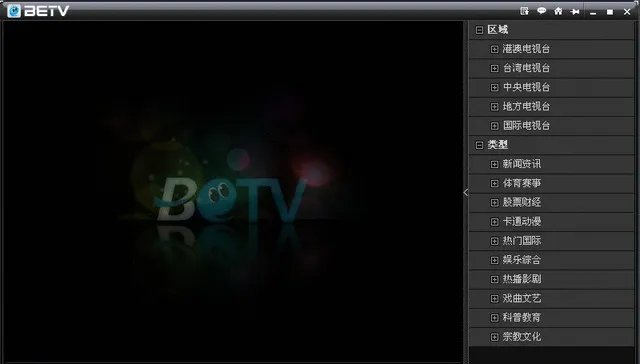Expand the 热门国际 node
Screen dimensions: 640x364
click(x=494, y=241)
